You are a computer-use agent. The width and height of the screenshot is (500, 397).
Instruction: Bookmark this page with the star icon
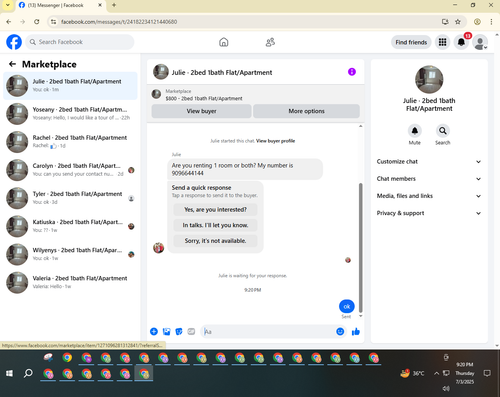pyautogui.click(x=458, y=22)
